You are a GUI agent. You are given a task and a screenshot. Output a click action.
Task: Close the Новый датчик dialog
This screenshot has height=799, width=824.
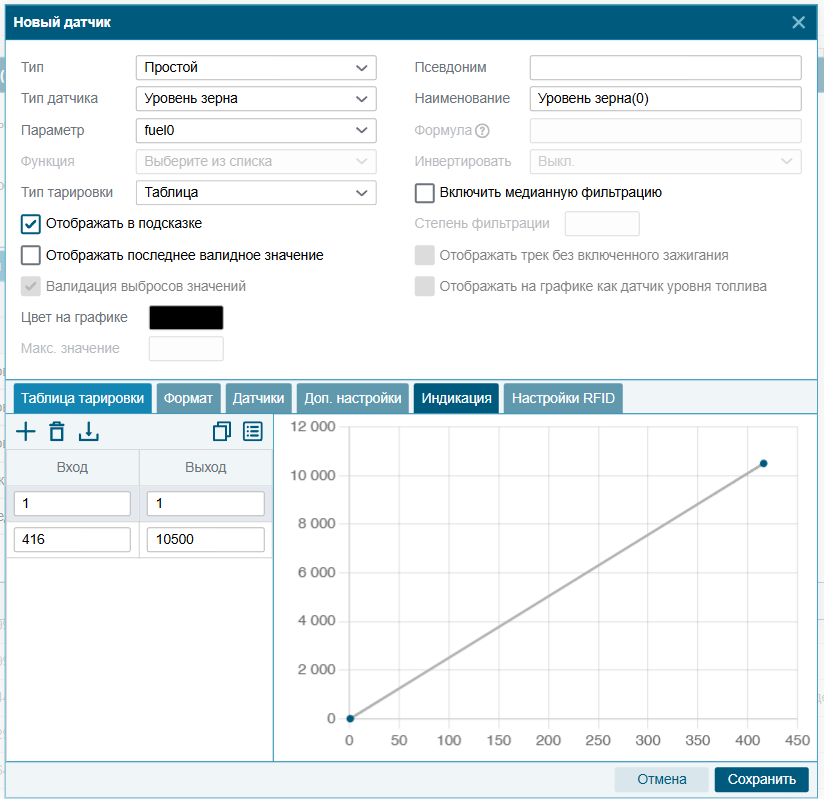tap(798, 22)
